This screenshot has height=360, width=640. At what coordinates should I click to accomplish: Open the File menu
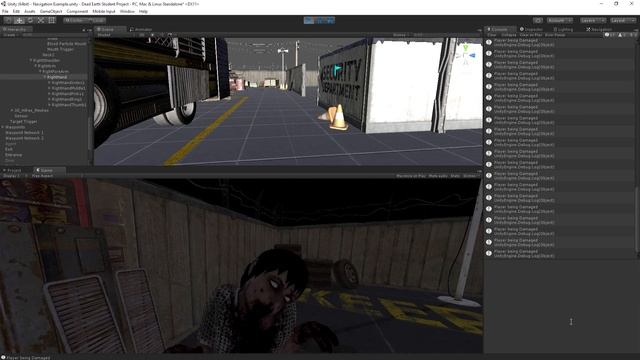point(5,11)
